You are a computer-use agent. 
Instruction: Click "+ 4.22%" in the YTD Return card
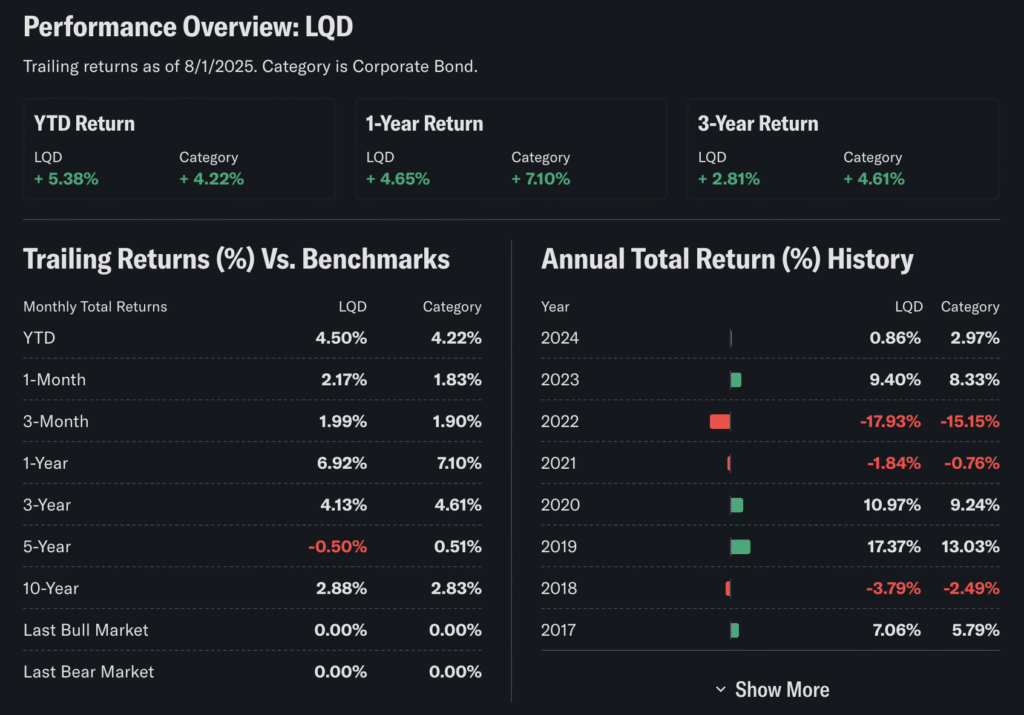tap(212, 179)
